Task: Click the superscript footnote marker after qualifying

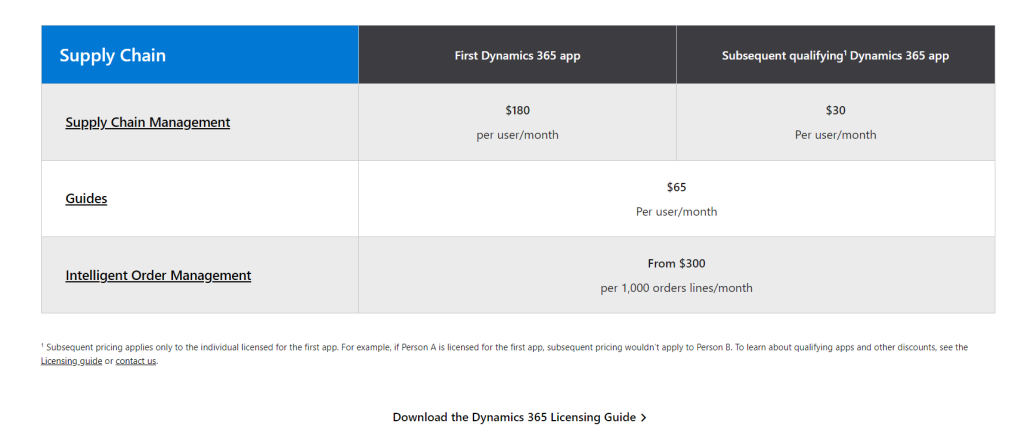Action: click(844, 53)
